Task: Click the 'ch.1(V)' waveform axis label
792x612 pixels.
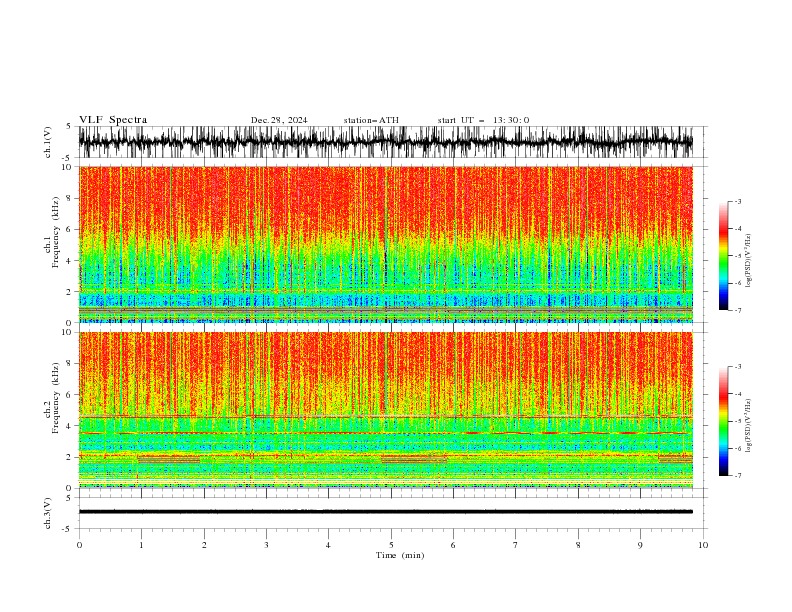Action: click(48, 142)
